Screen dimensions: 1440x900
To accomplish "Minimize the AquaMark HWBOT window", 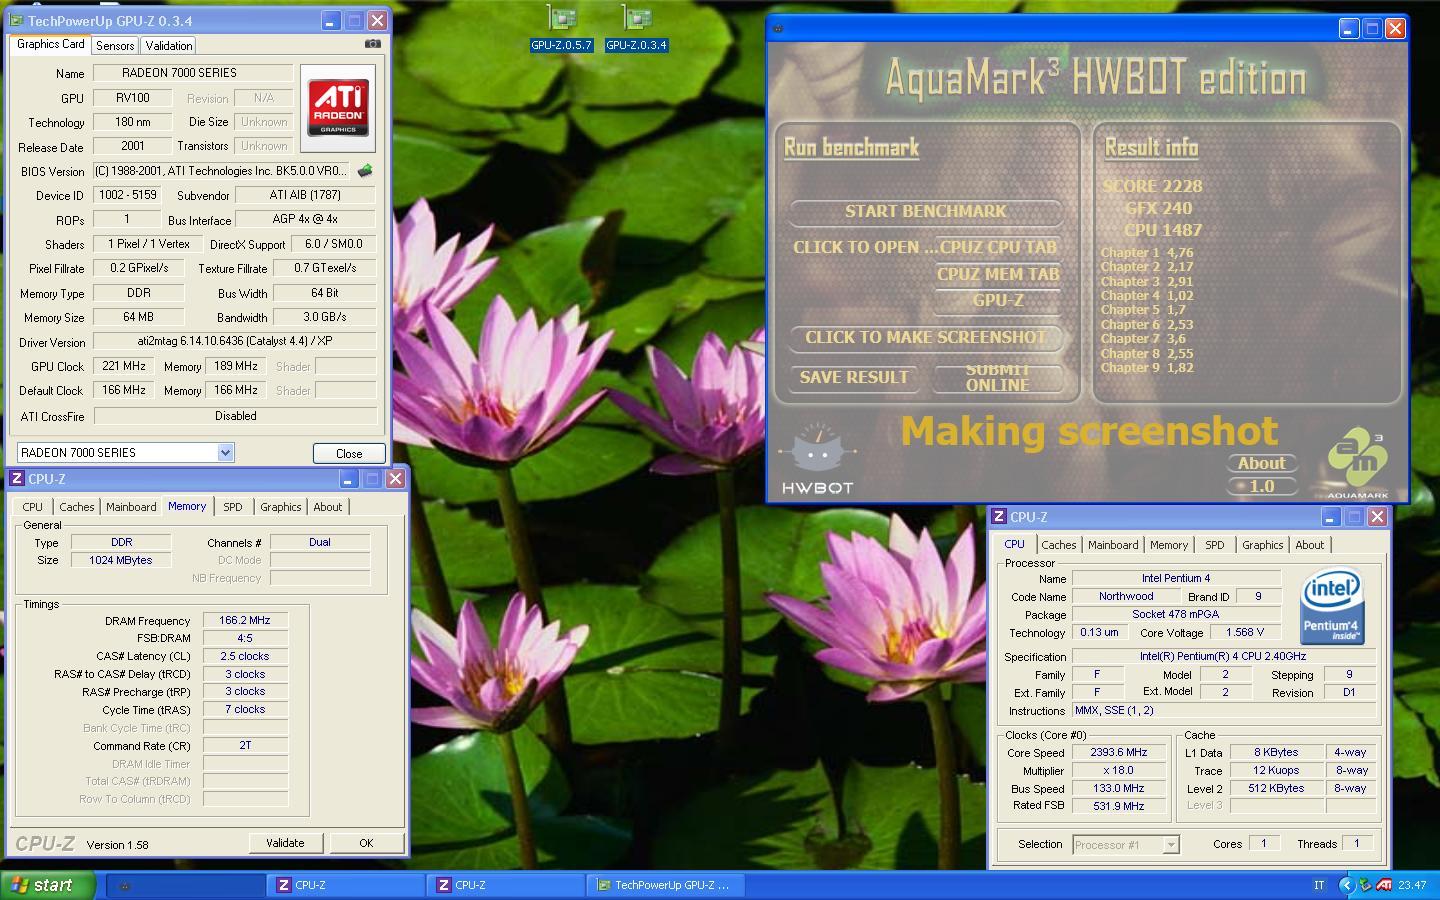I will click(x=1349, y=28).
